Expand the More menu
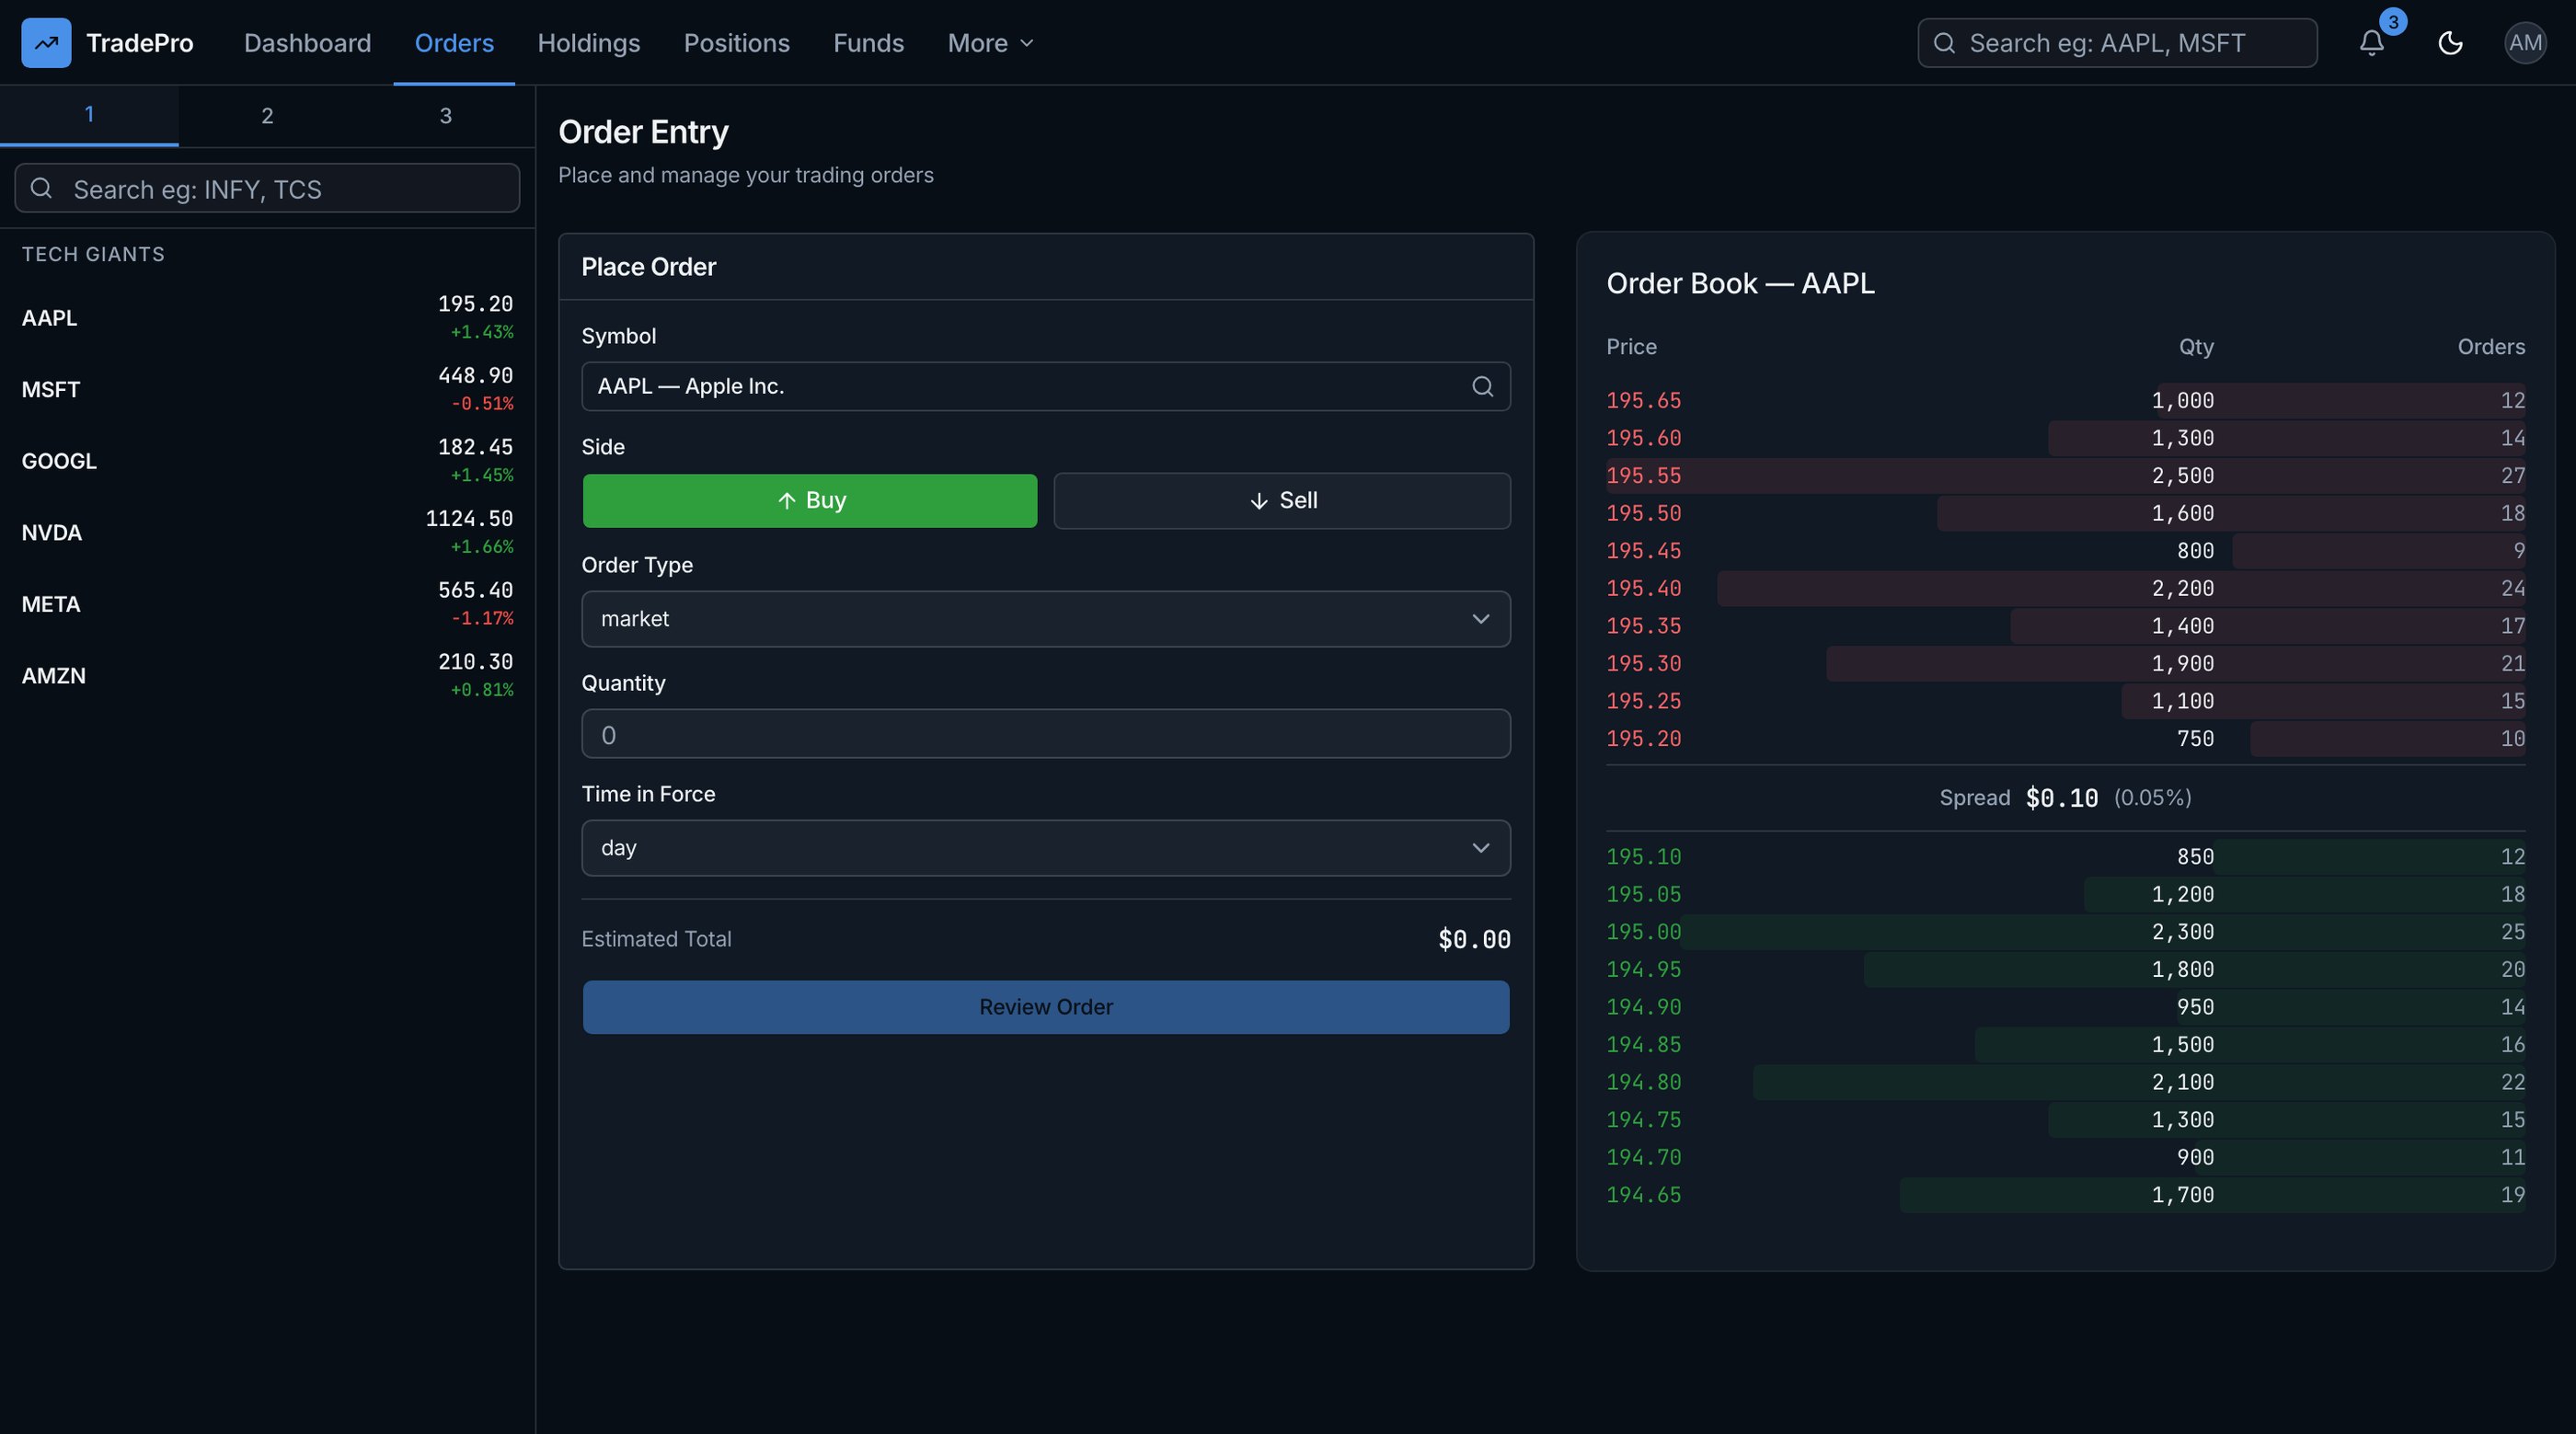 990,43
